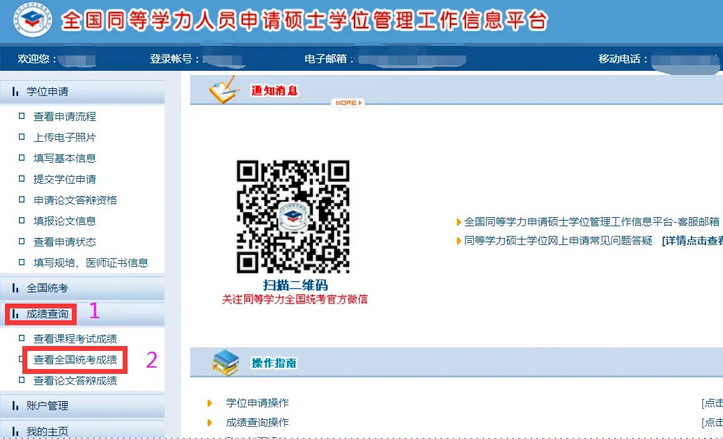This screenshot has width=723, height=439.
Task: Click the 登录帐号 label in header bar
Action: (x=174, y=59)
